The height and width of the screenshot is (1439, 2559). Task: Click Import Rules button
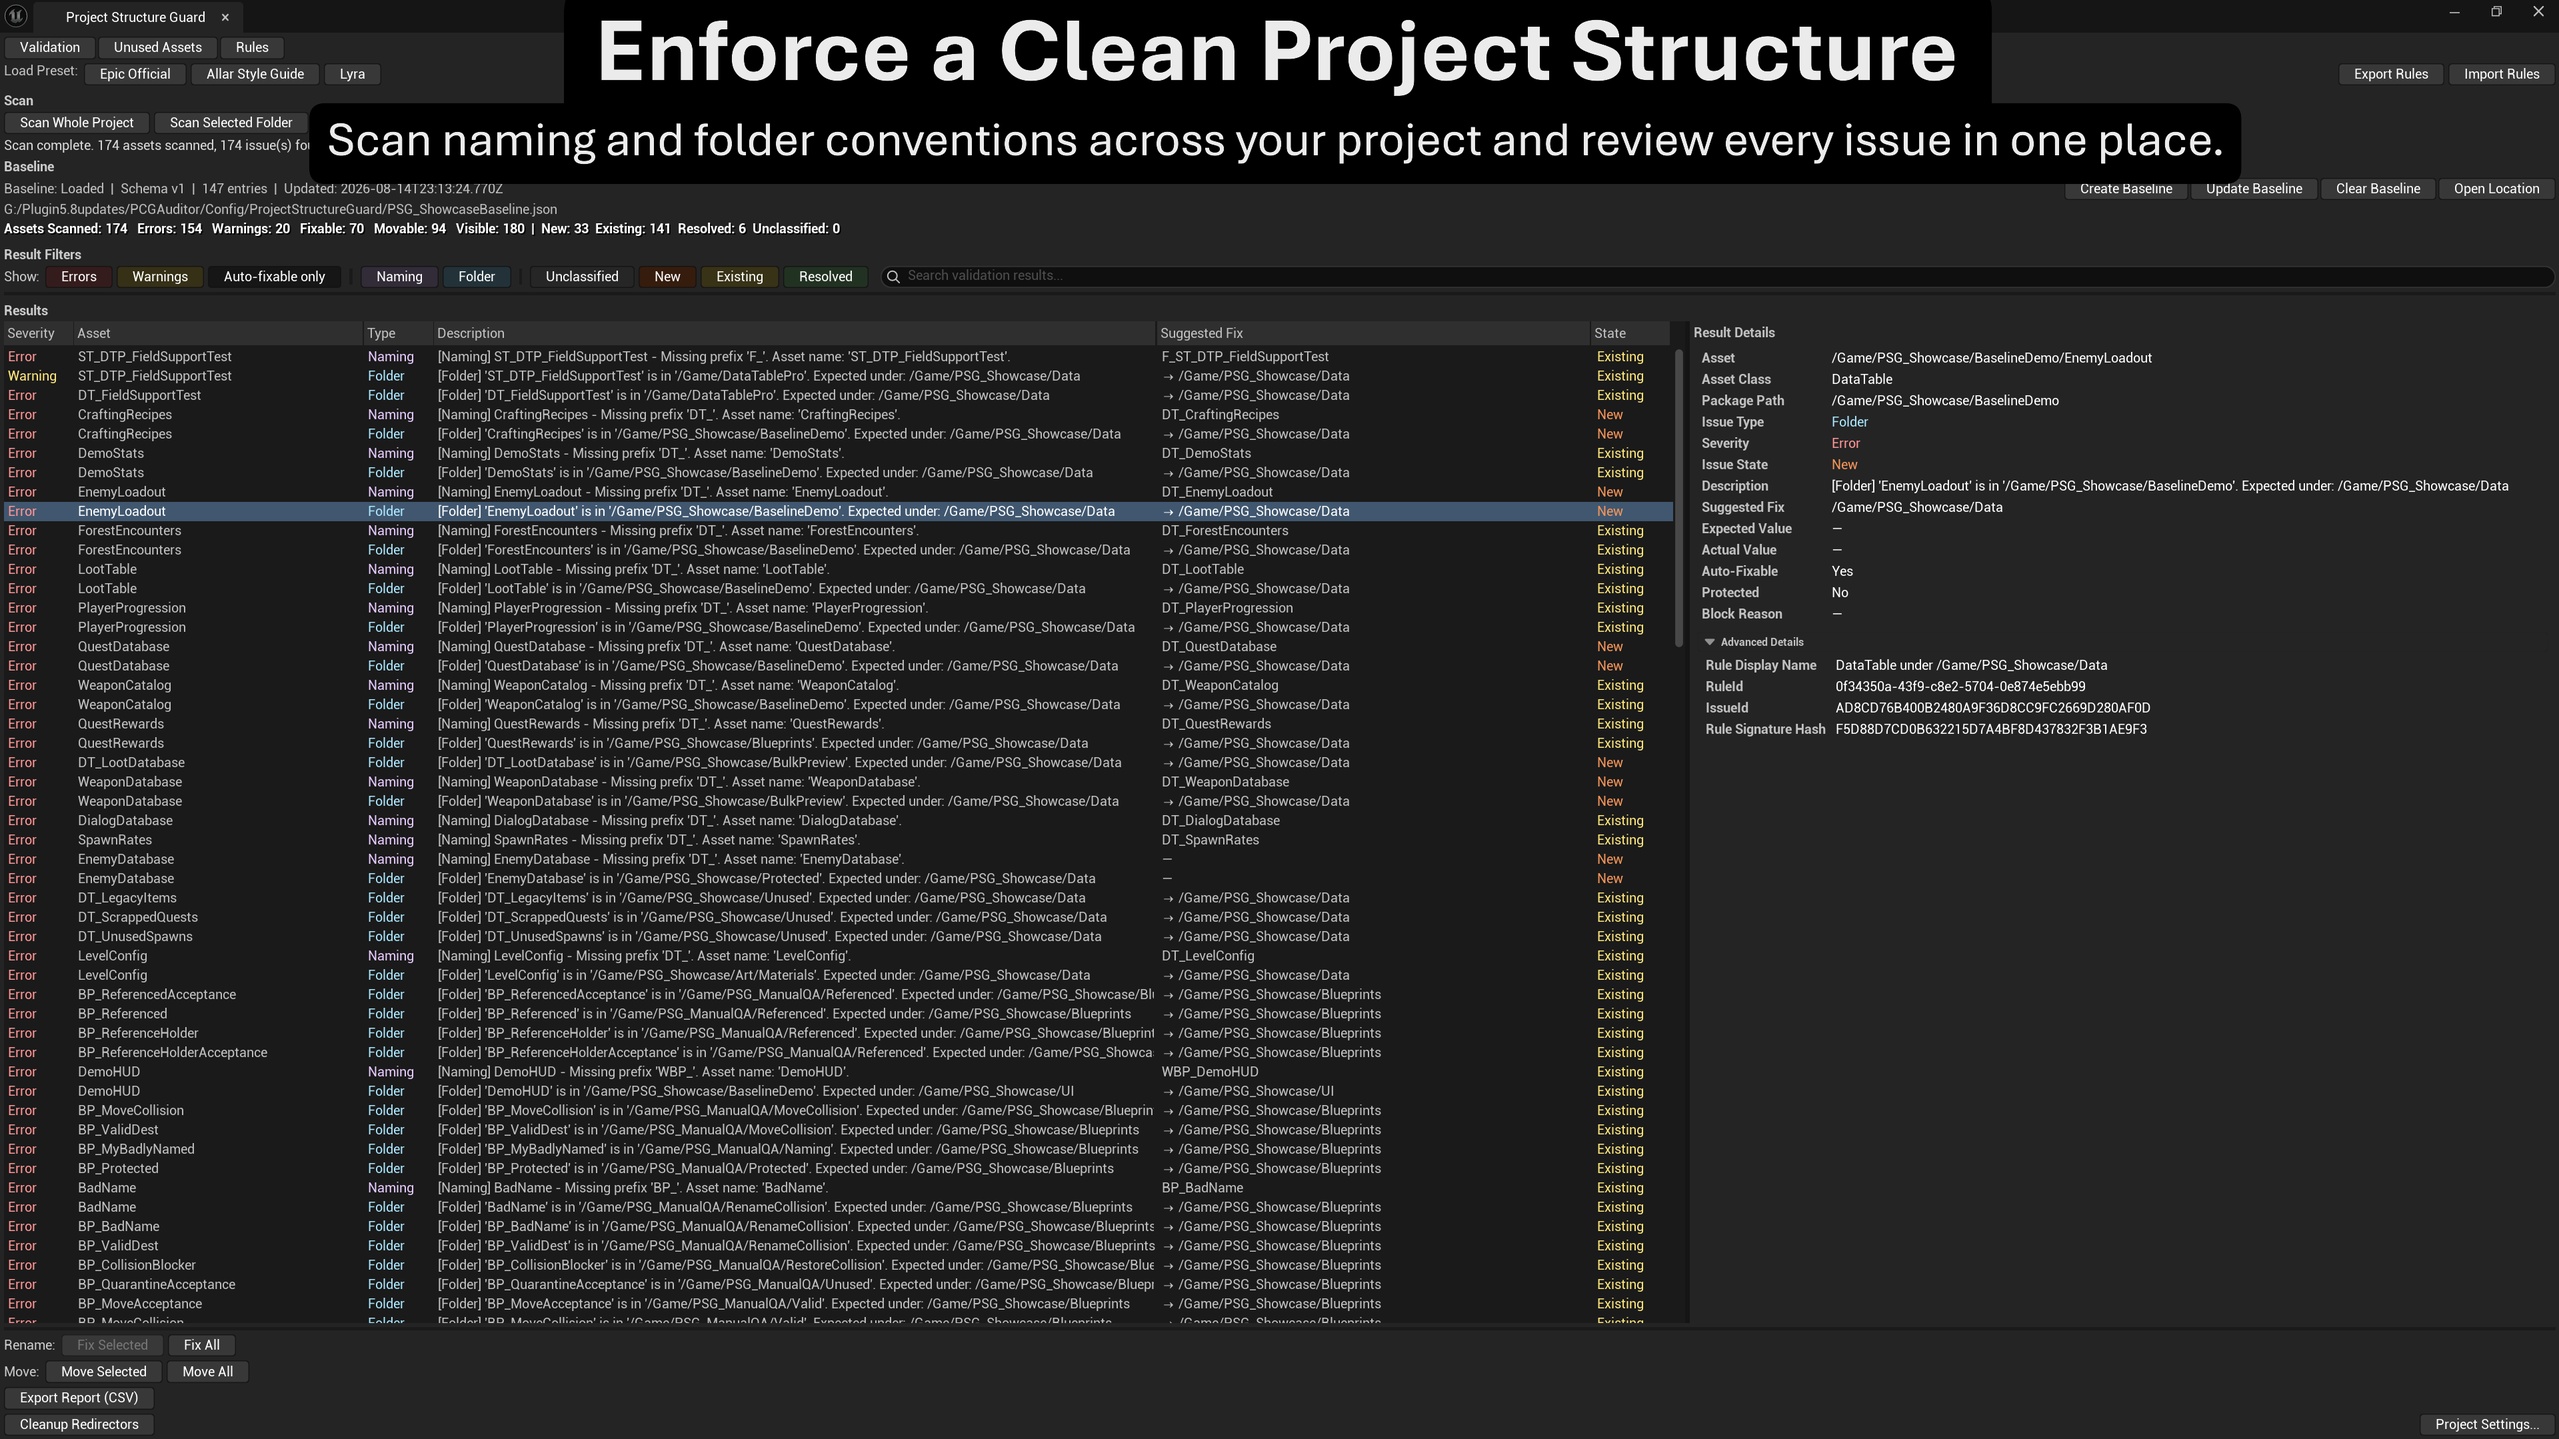(x=2502, y=74)
